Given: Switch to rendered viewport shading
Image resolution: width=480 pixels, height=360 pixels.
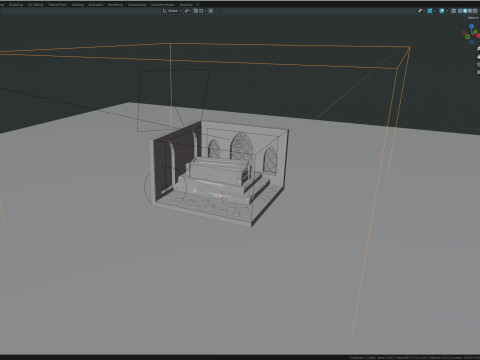Looking at the screenshot, I should click(475, 11).
